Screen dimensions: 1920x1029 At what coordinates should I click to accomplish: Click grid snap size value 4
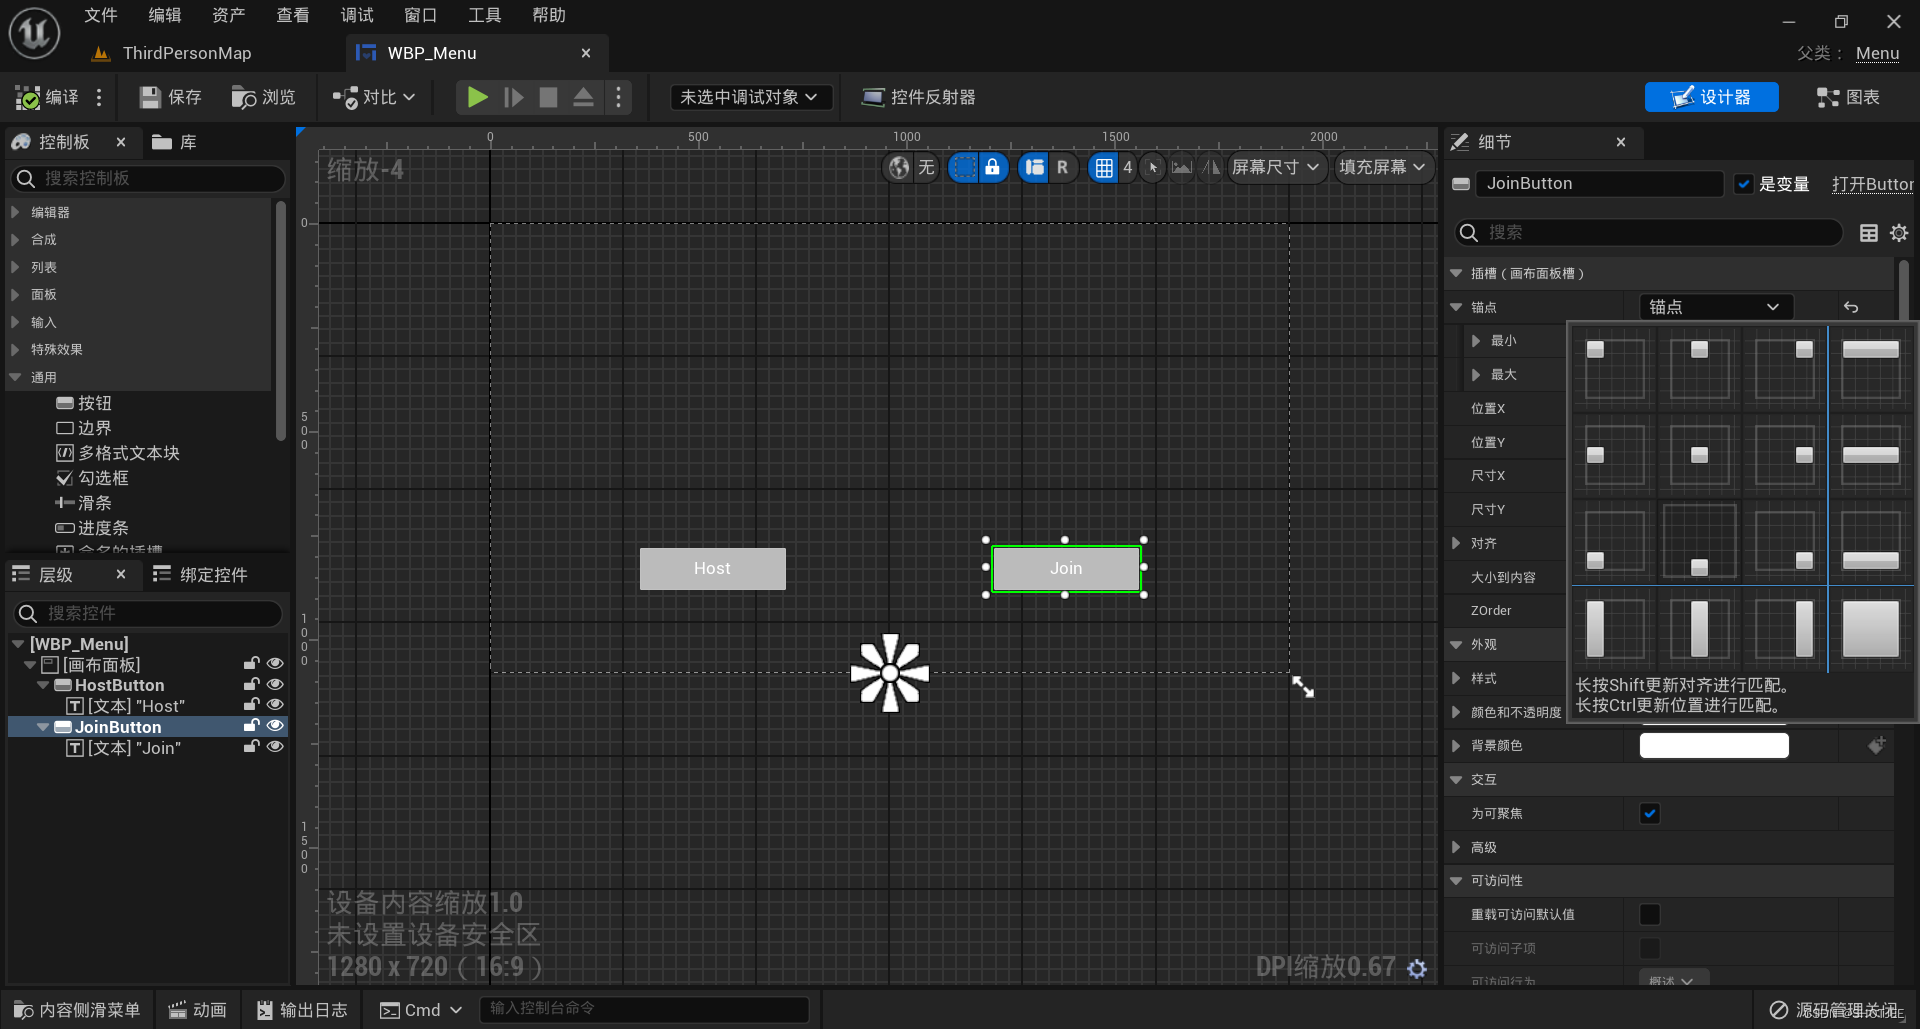(x=1128, y=167)
